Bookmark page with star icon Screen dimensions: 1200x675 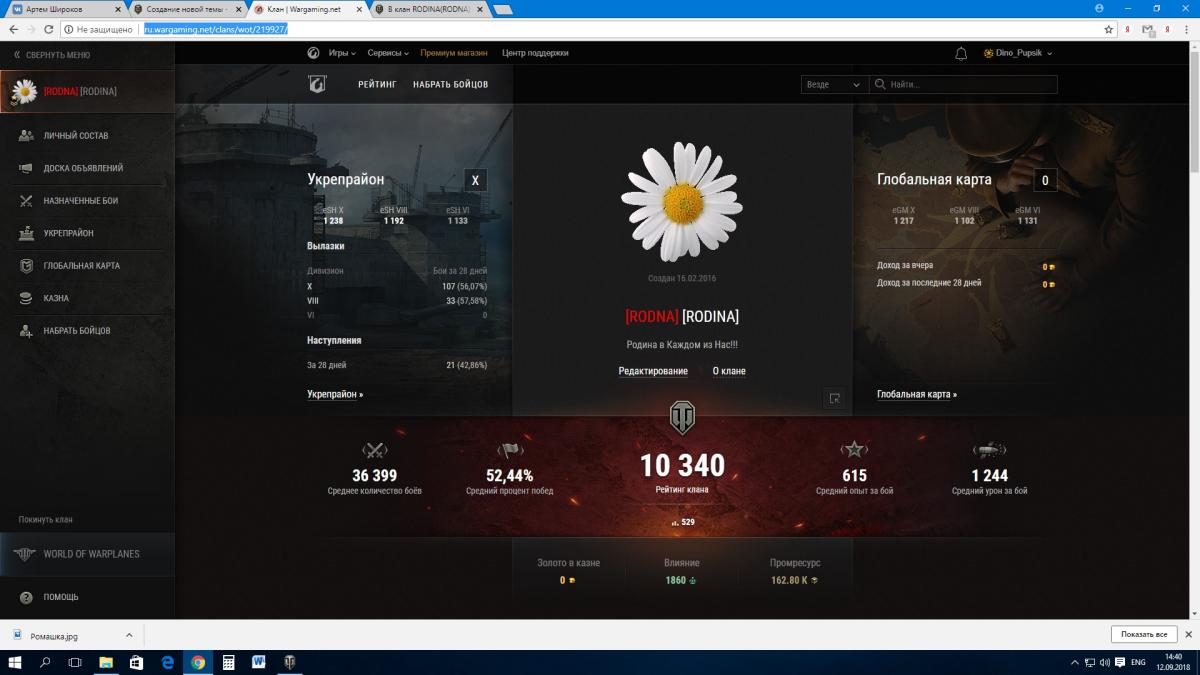click(1108, 29)
